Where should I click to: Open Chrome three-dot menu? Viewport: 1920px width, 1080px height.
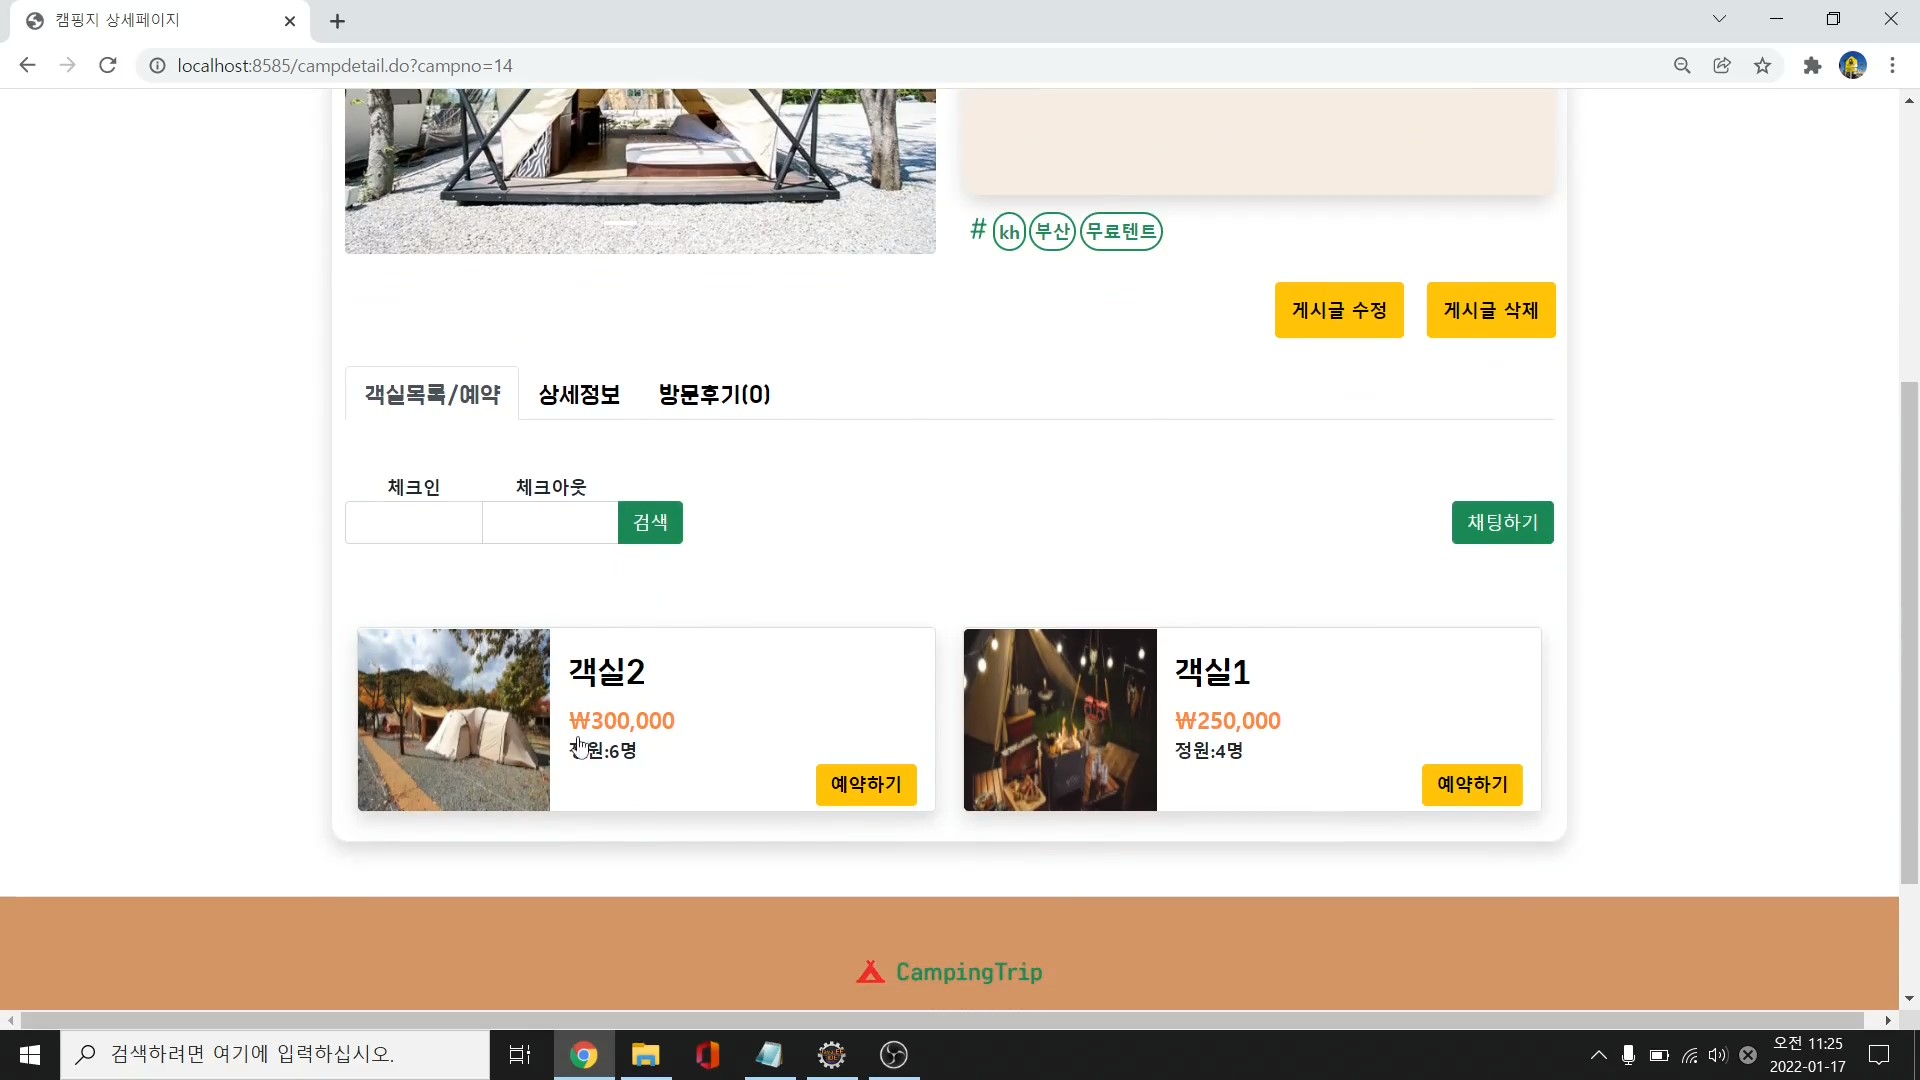coord(1892,66)
